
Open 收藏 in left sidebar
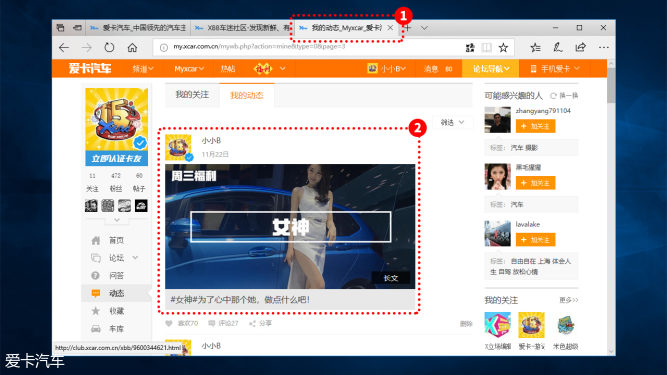coord(117,311)
